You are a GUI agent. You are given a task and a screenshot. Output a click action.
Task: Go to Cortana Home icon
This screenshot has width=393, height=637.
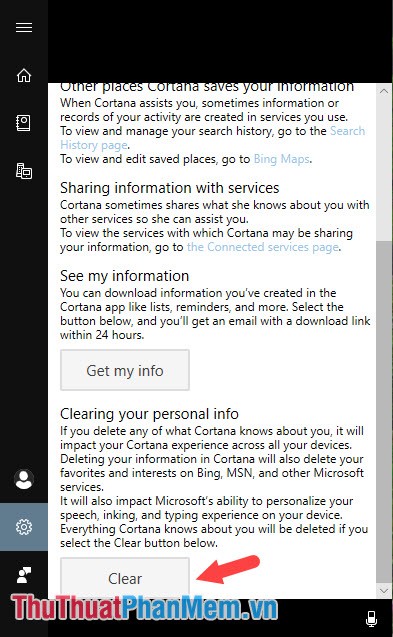(x=24, y=75)
